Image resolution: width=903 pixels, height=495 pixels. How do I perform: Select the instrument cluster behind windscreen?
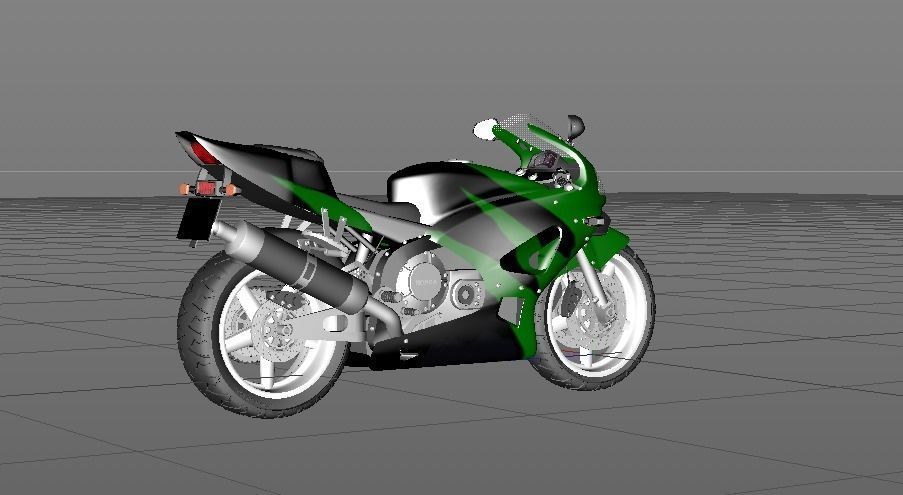click(x=545, y=160)
